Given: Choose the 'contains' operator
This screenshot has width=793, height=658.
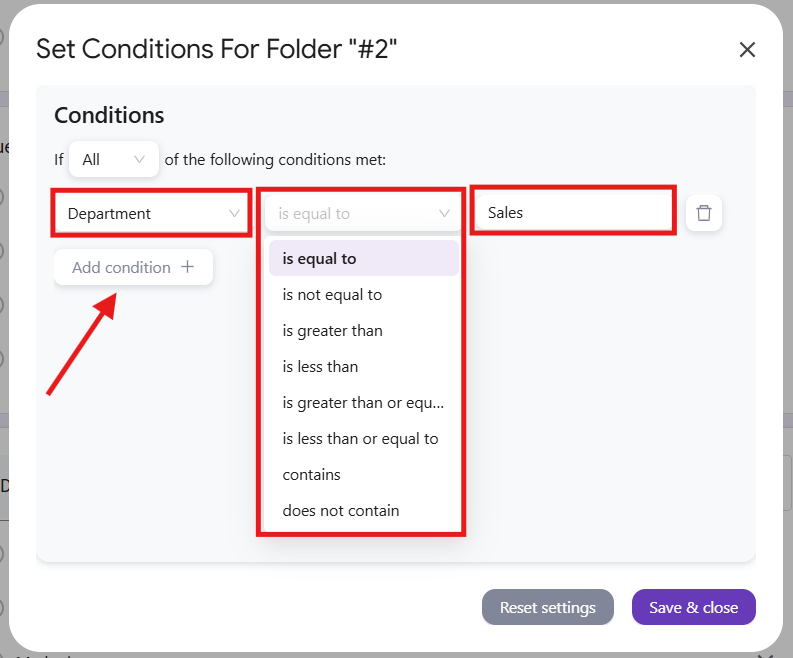Looking at the screenshot, I should click(312, 475).
